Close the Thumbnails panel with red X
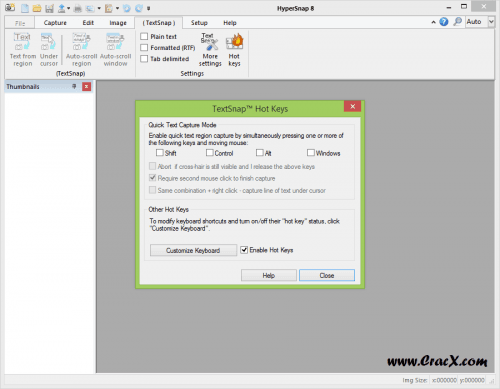 [86, 87]
